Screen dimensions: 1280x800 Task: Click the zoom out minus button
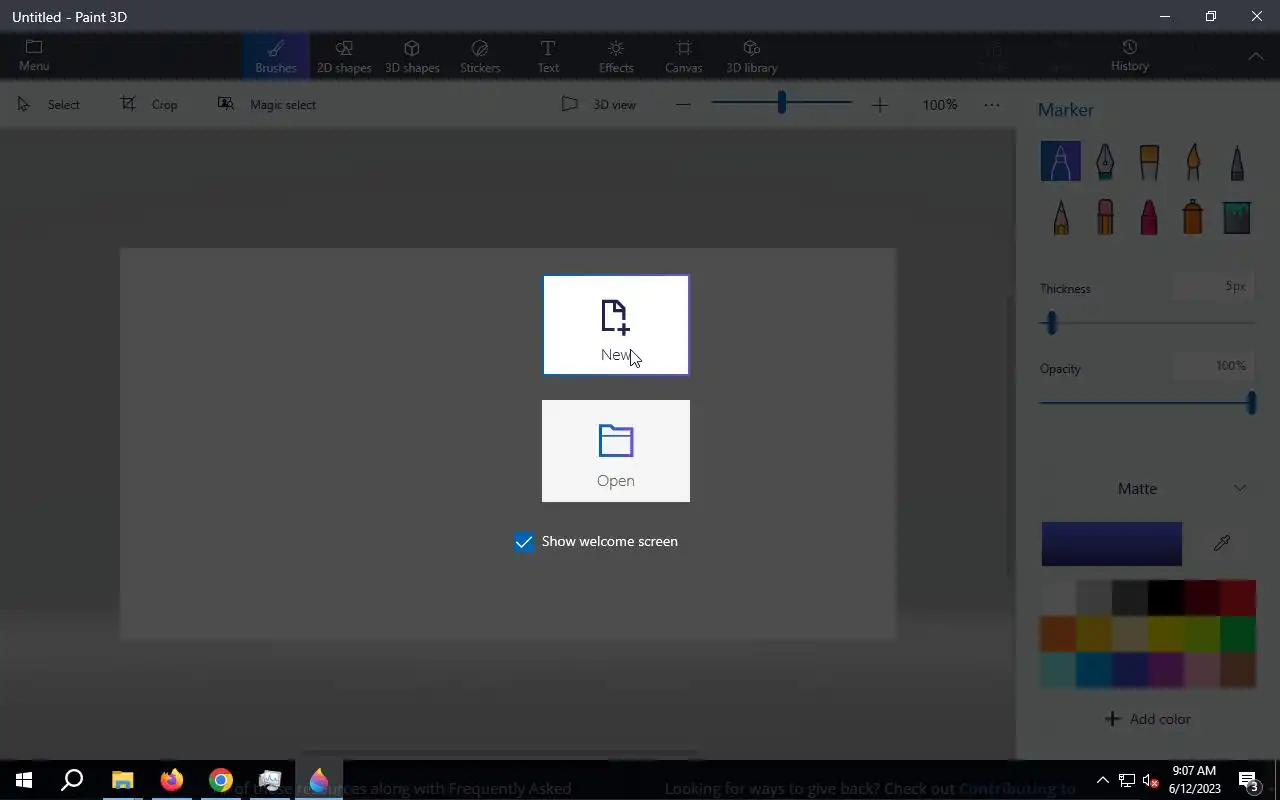point(683,104)
